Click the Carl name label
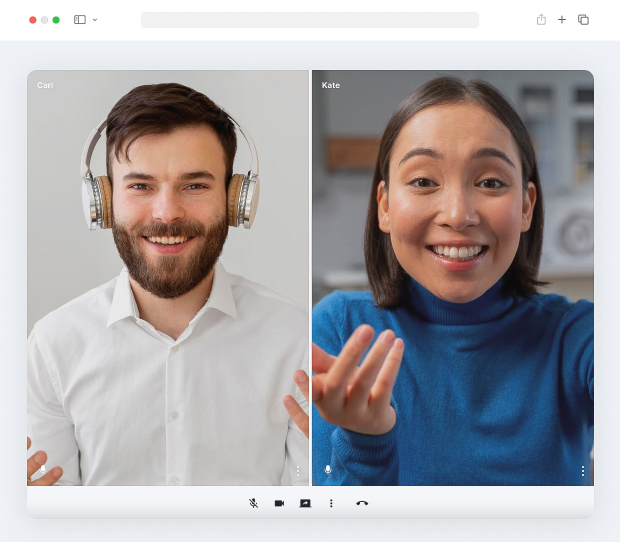This screenshot has width=620, height=542. tap(45, 85)
